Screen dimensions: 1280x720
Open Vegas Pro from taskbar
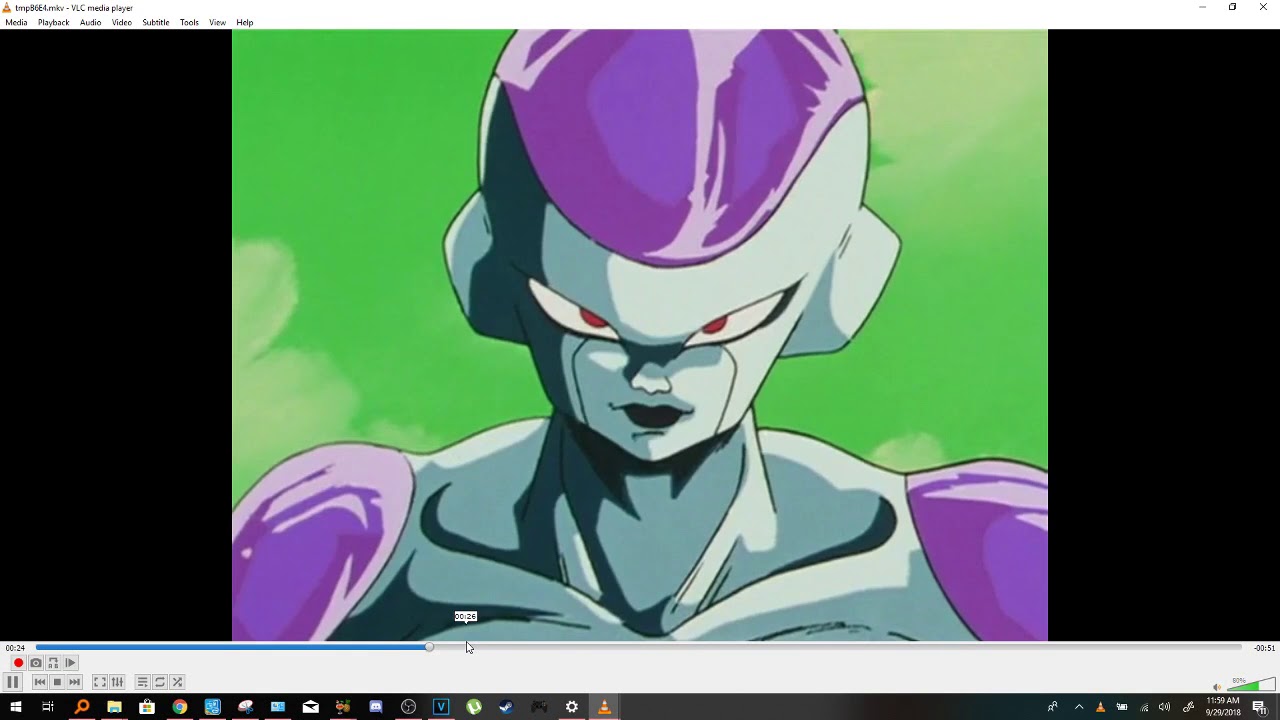pos(441,707)
